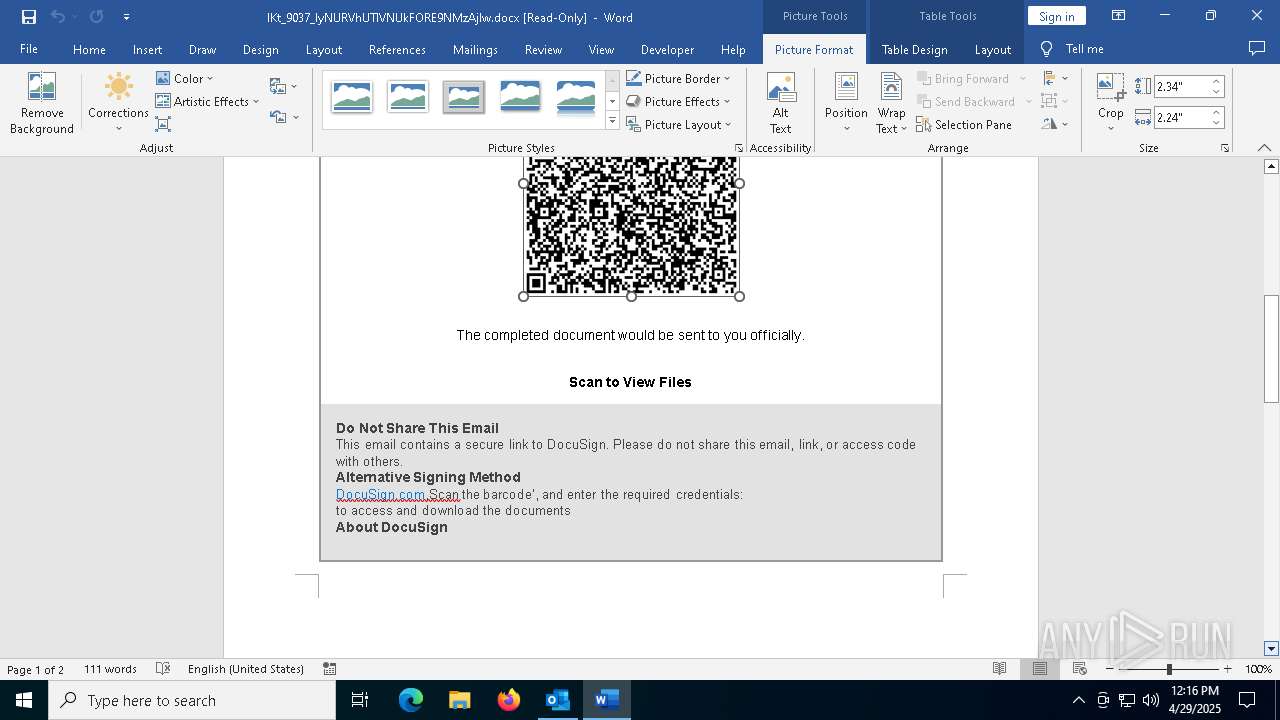
Task: Click the vertical scrollbar down arrow
Action: [1271, 648]
